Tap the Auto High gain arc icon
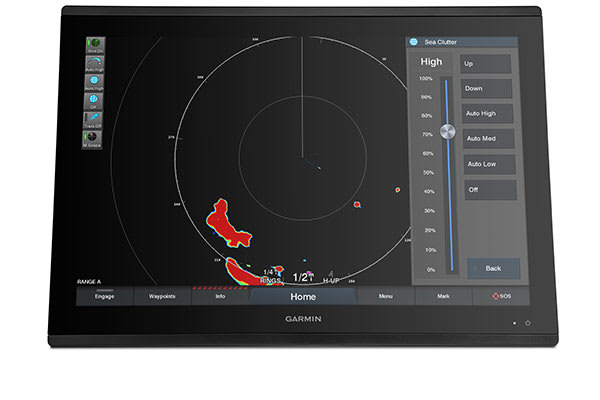The width and height of the screenshot is (600, 400). click(97, 63)
